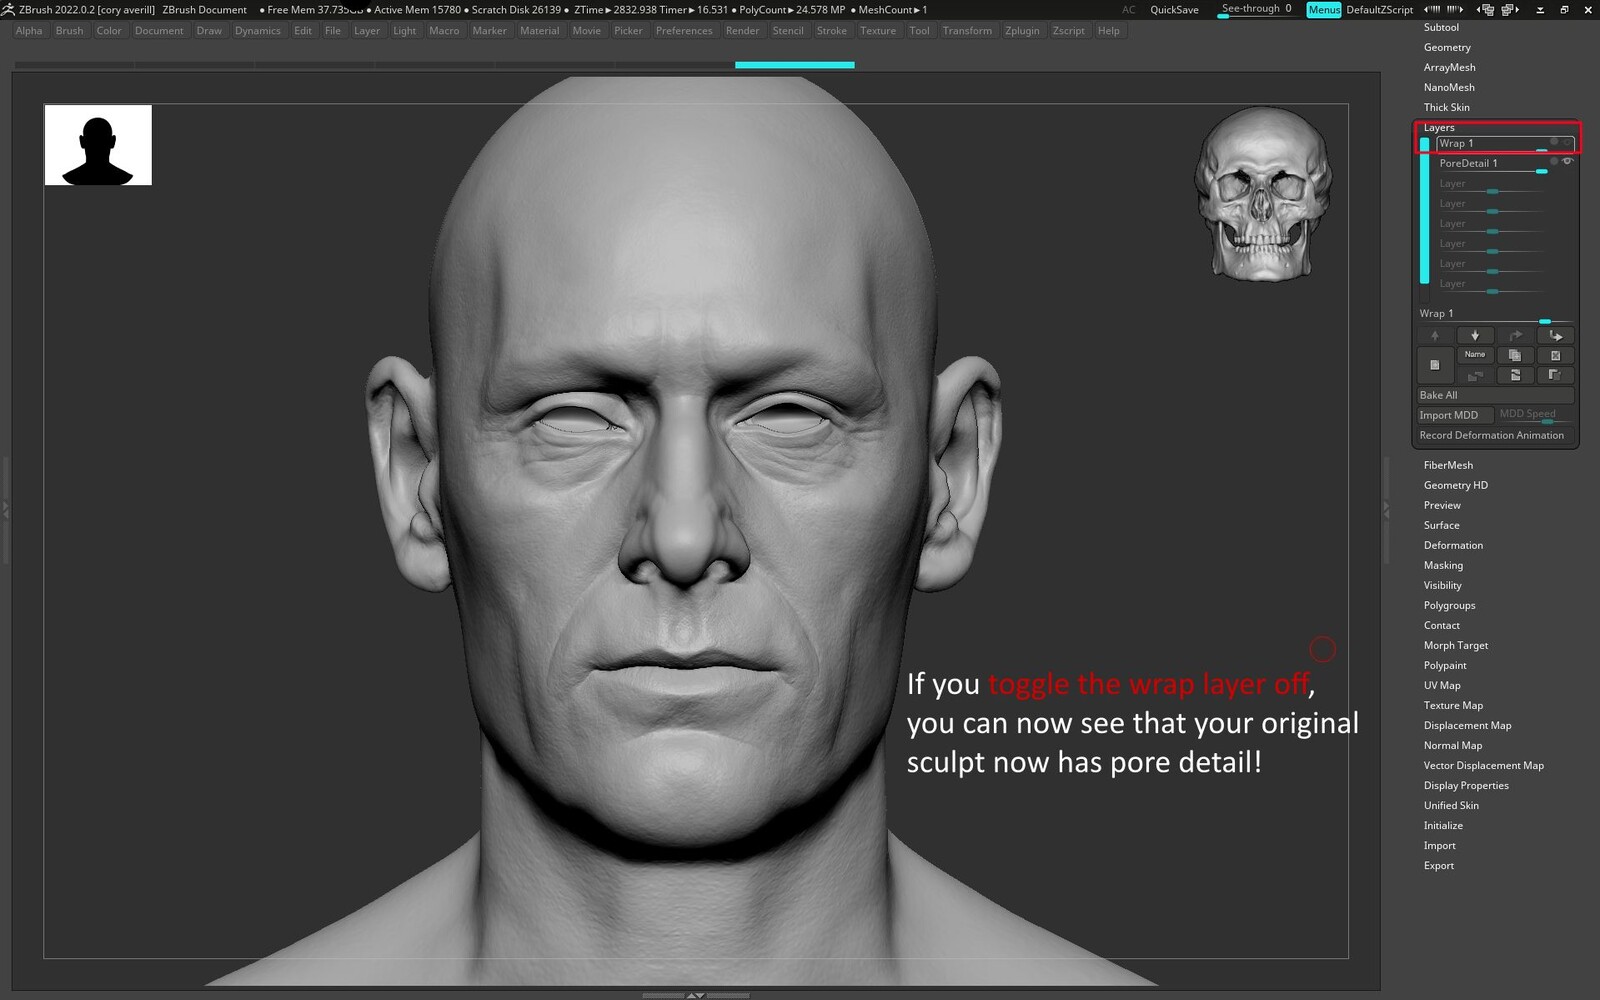The width and height of the screenshot is (1600, 1000).
Task: Expand the Geometry HD section
Action: click(x=1456, y=486)
